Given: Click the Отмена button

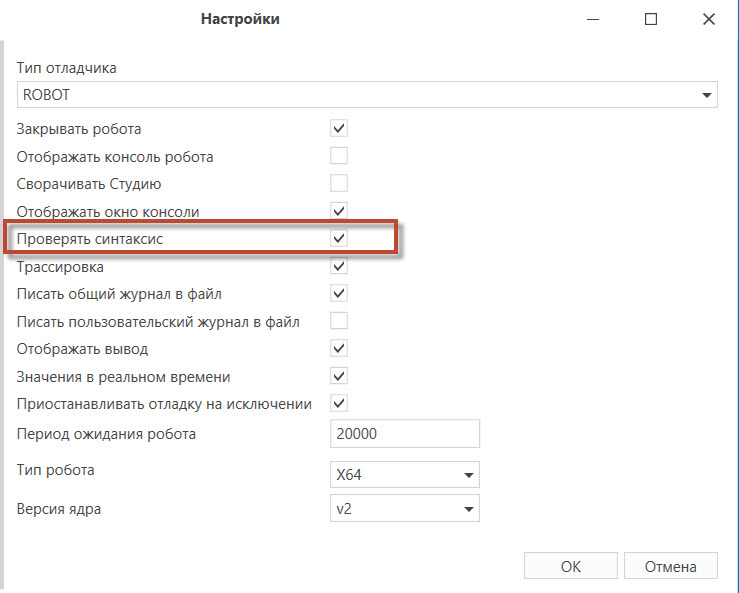Looking at the screenshot, I should (x=671, y=566).
